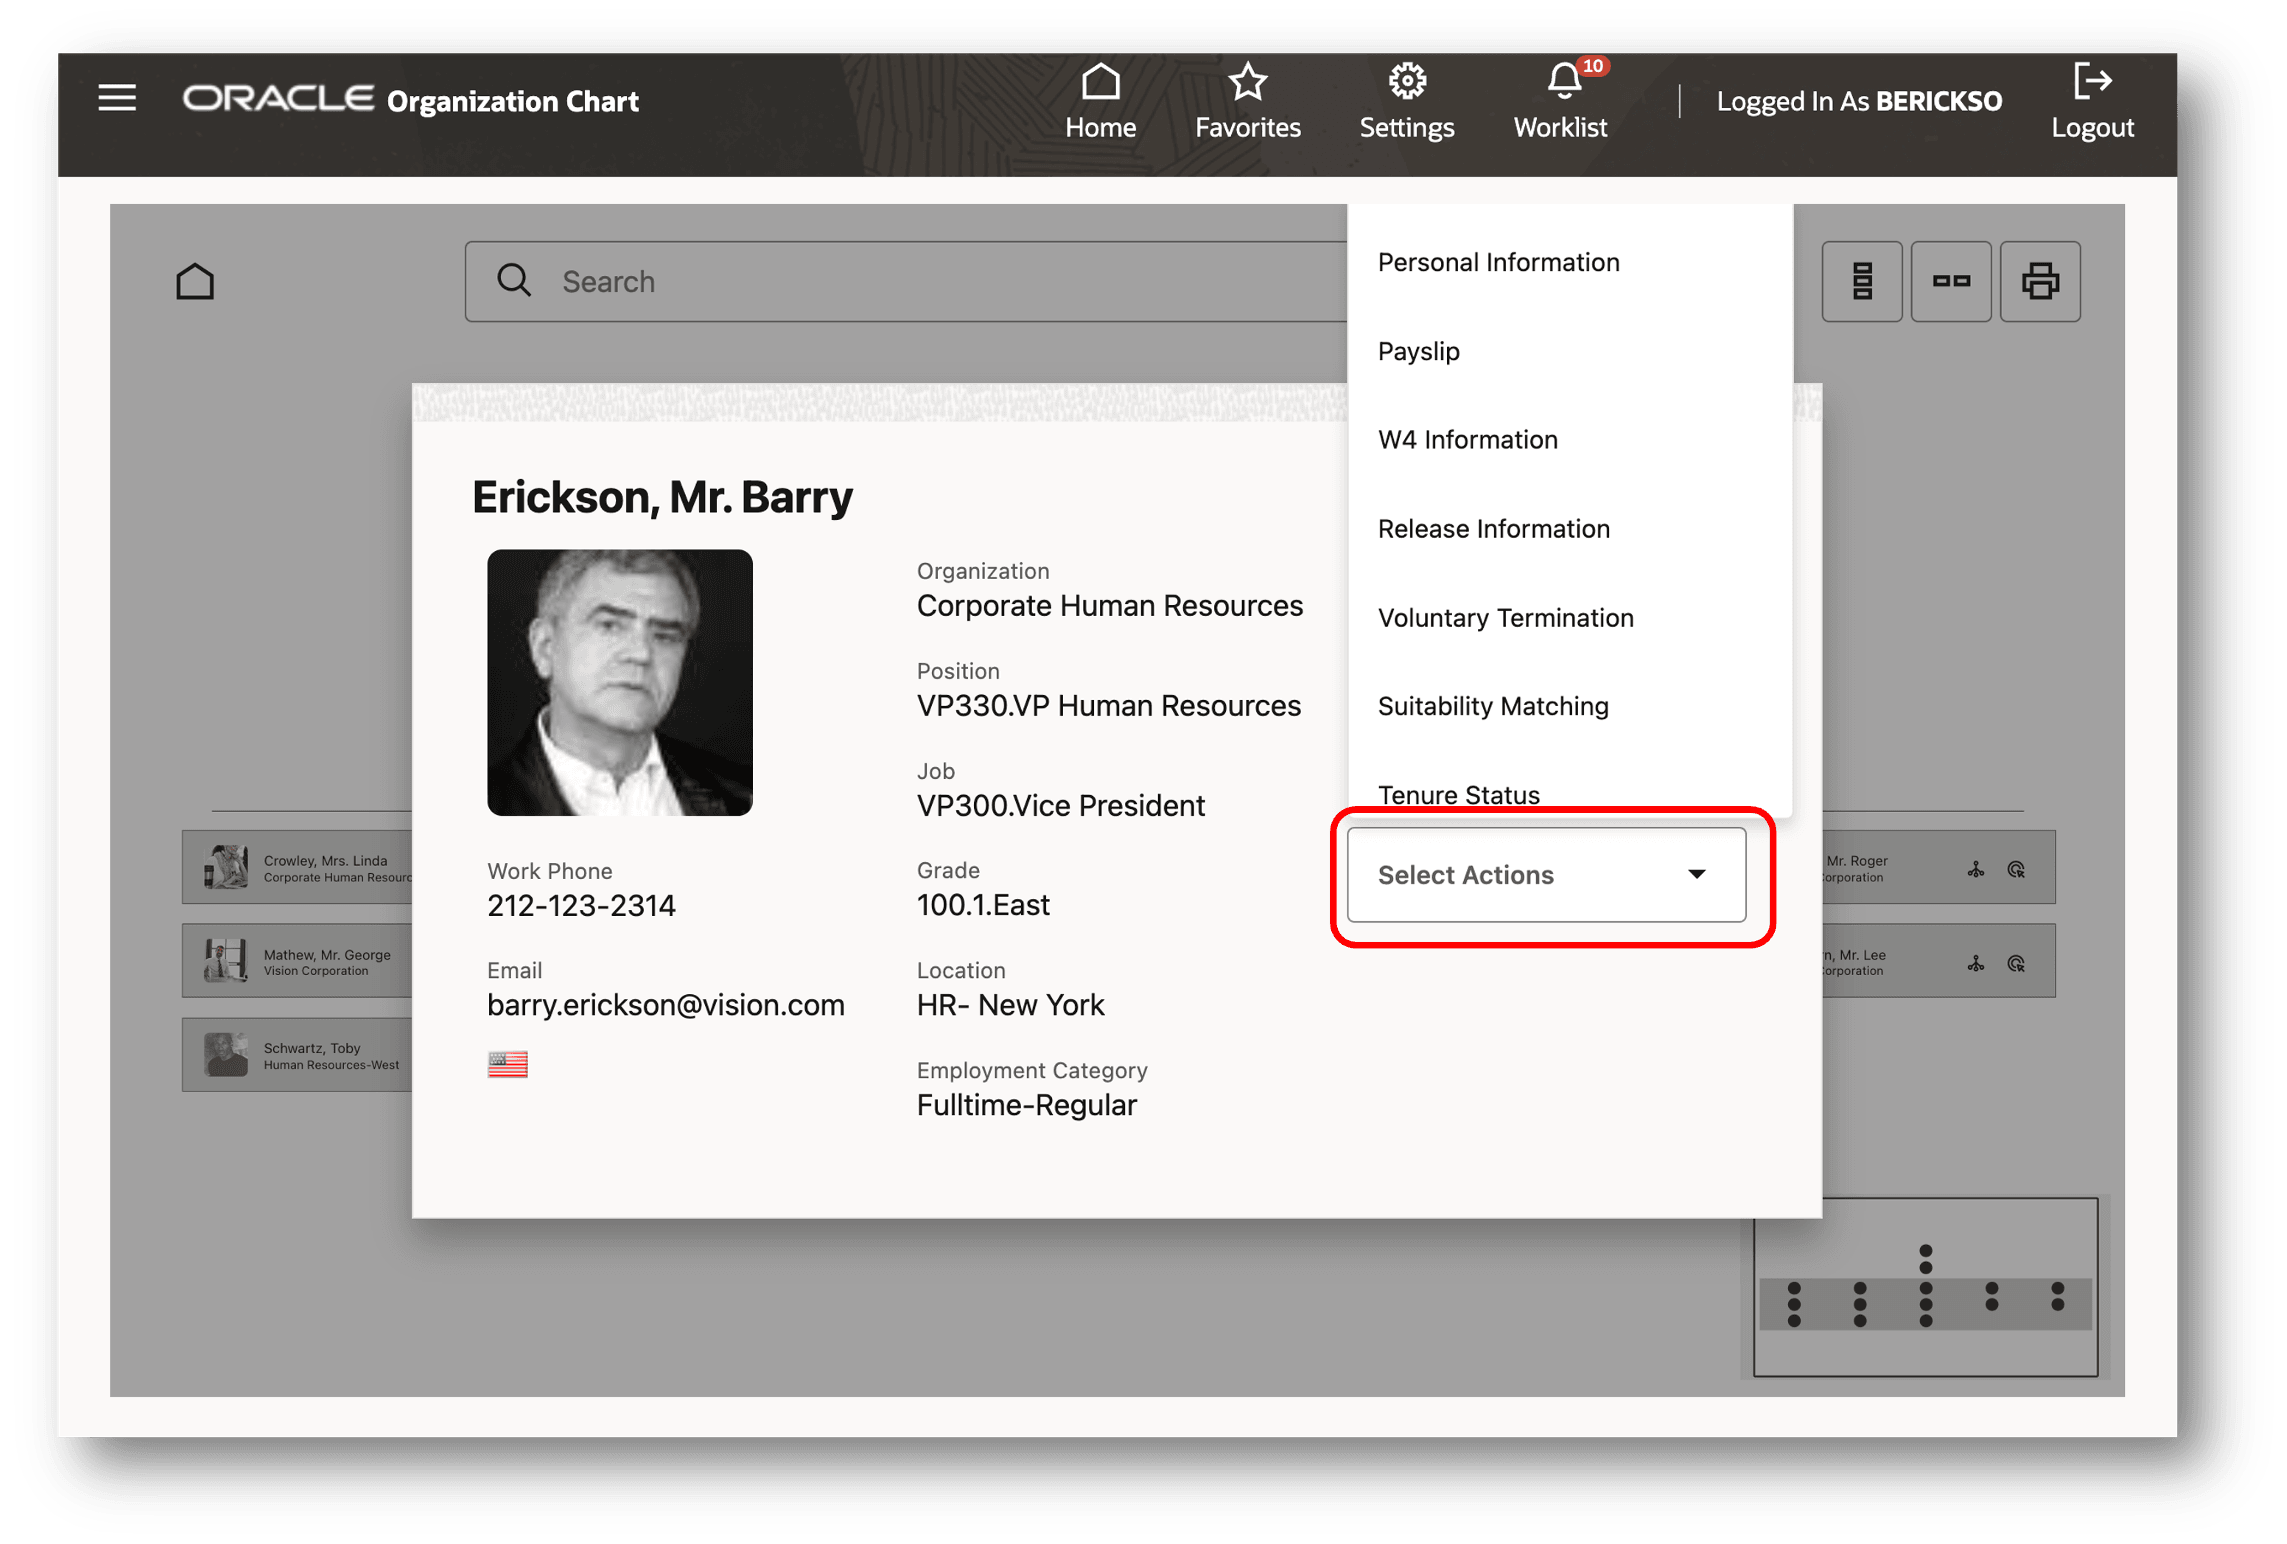The height and width of the screenshot is (1544, 2287).
Task: Click the search magnifier icon
Action: pos(514,281)
